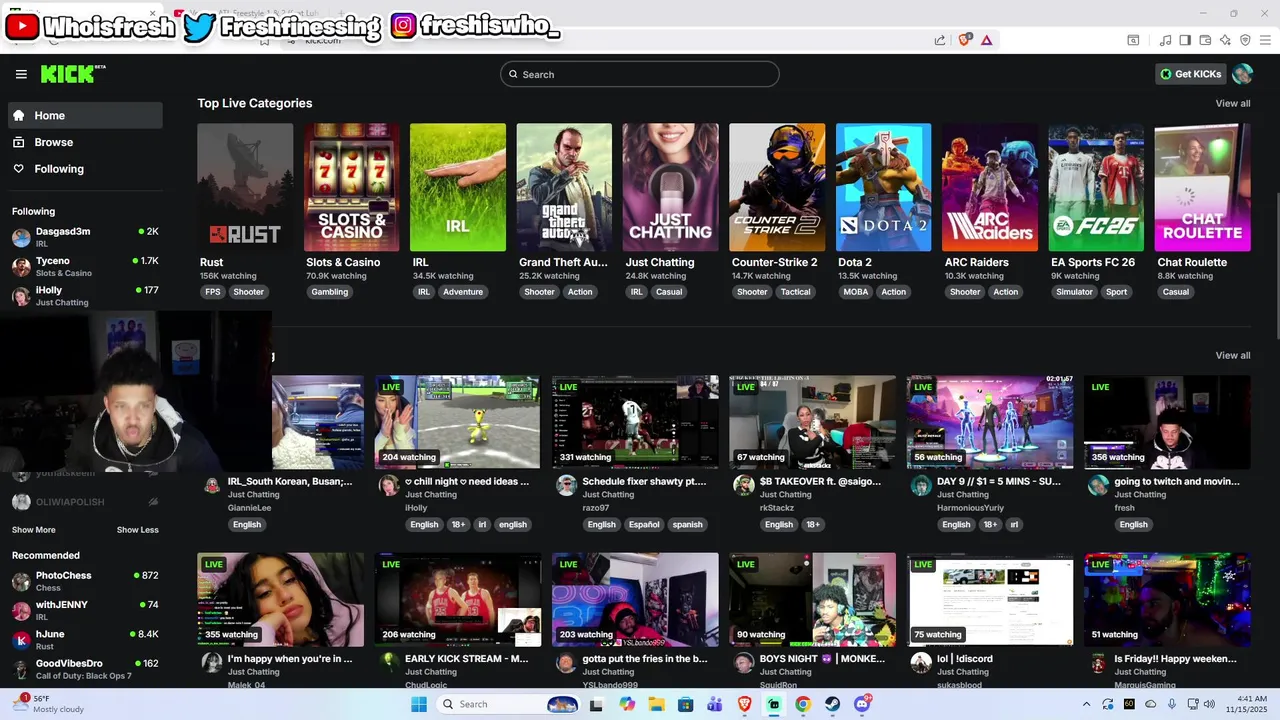Open the Chat Roulette category card
The image size is (1280, 720).
pos(1202,187)
